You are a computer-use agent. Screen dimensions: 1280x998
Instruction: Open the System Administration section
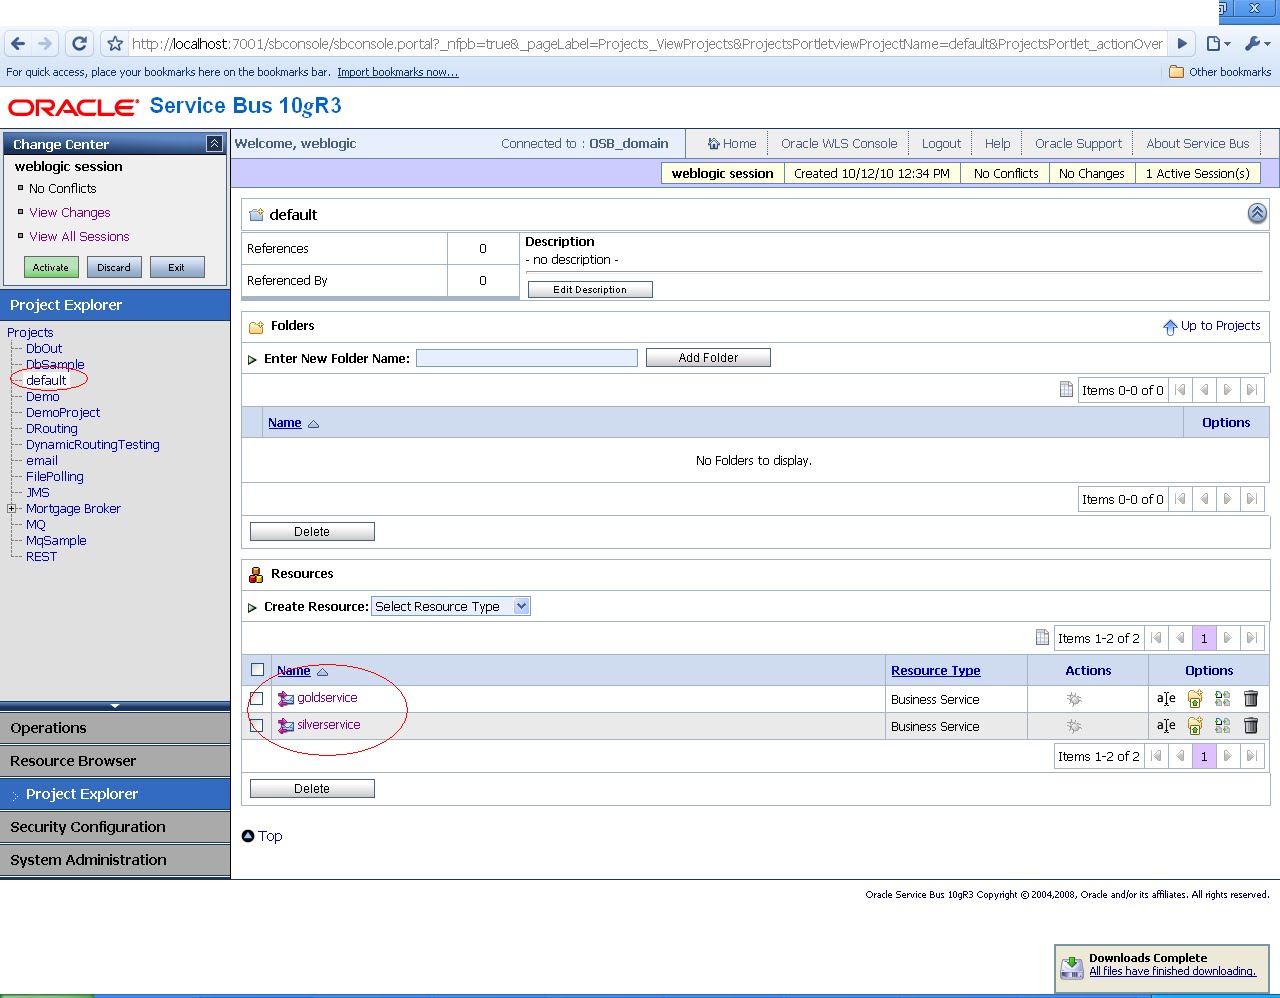pos(115,860)
